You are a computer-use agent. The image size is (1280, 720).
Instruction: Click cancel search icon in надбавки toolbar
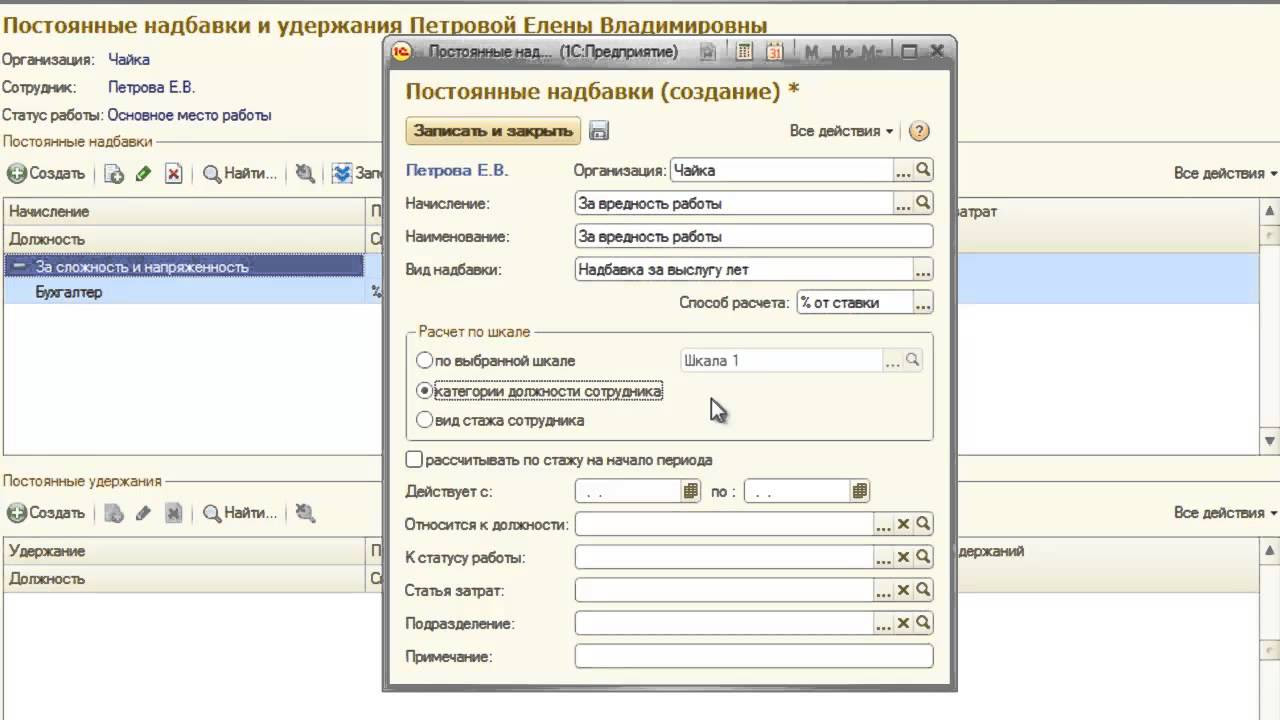(306, 174)
